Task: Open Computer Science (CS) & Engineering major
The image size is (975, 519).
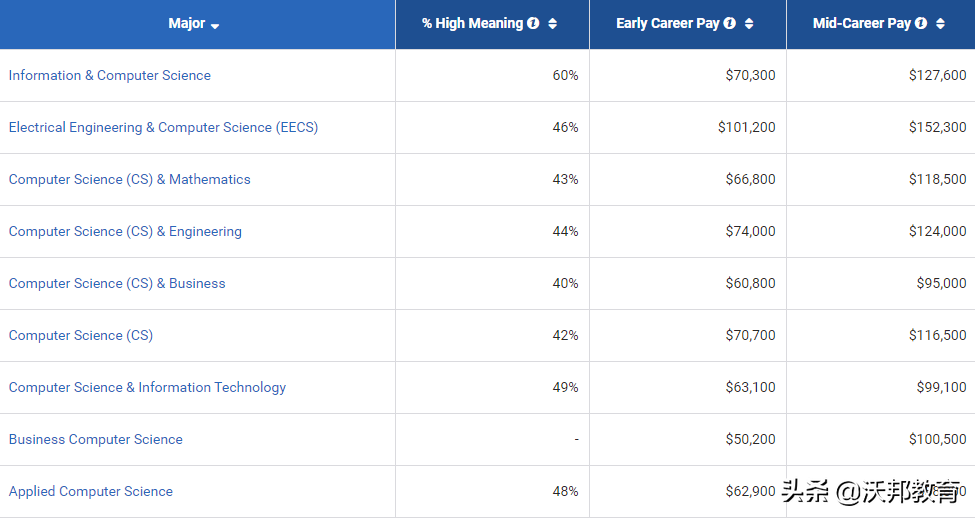Action: pyautogui.click(x=125, y=231)
